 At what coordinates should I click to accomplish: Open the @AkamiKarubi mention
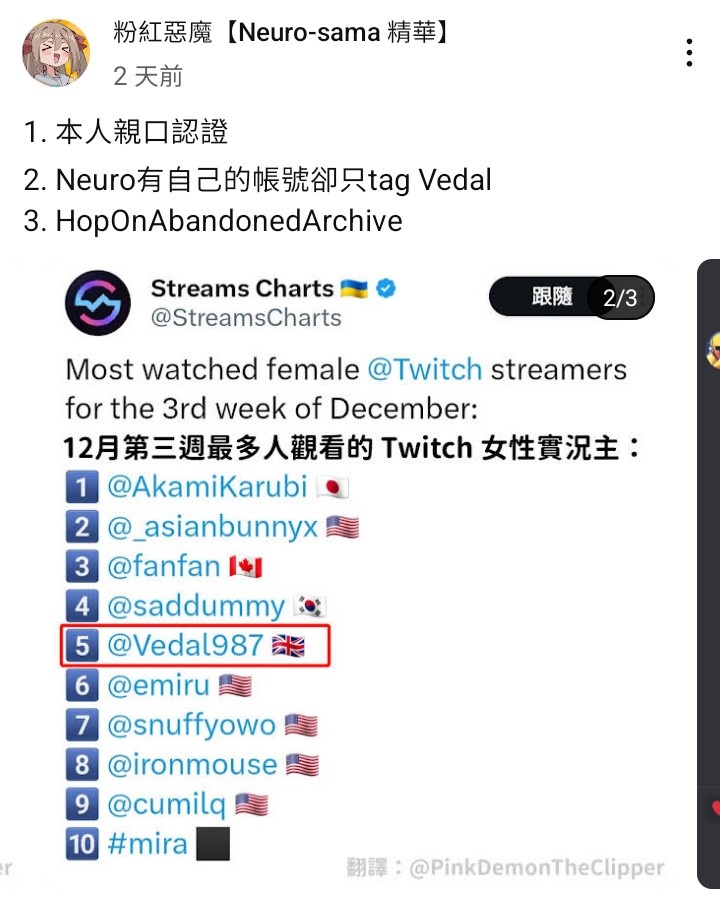tap(207, 487)
